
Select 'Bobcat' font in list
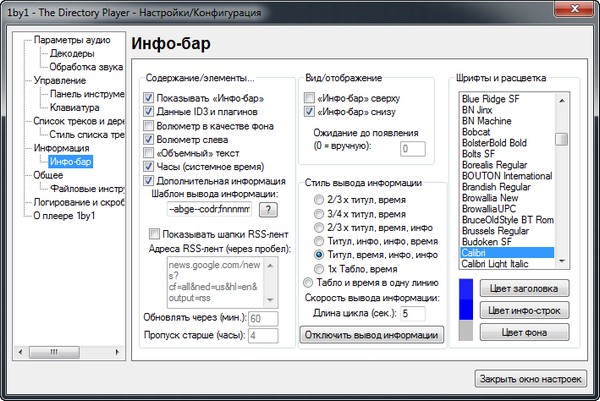[477, 128]
